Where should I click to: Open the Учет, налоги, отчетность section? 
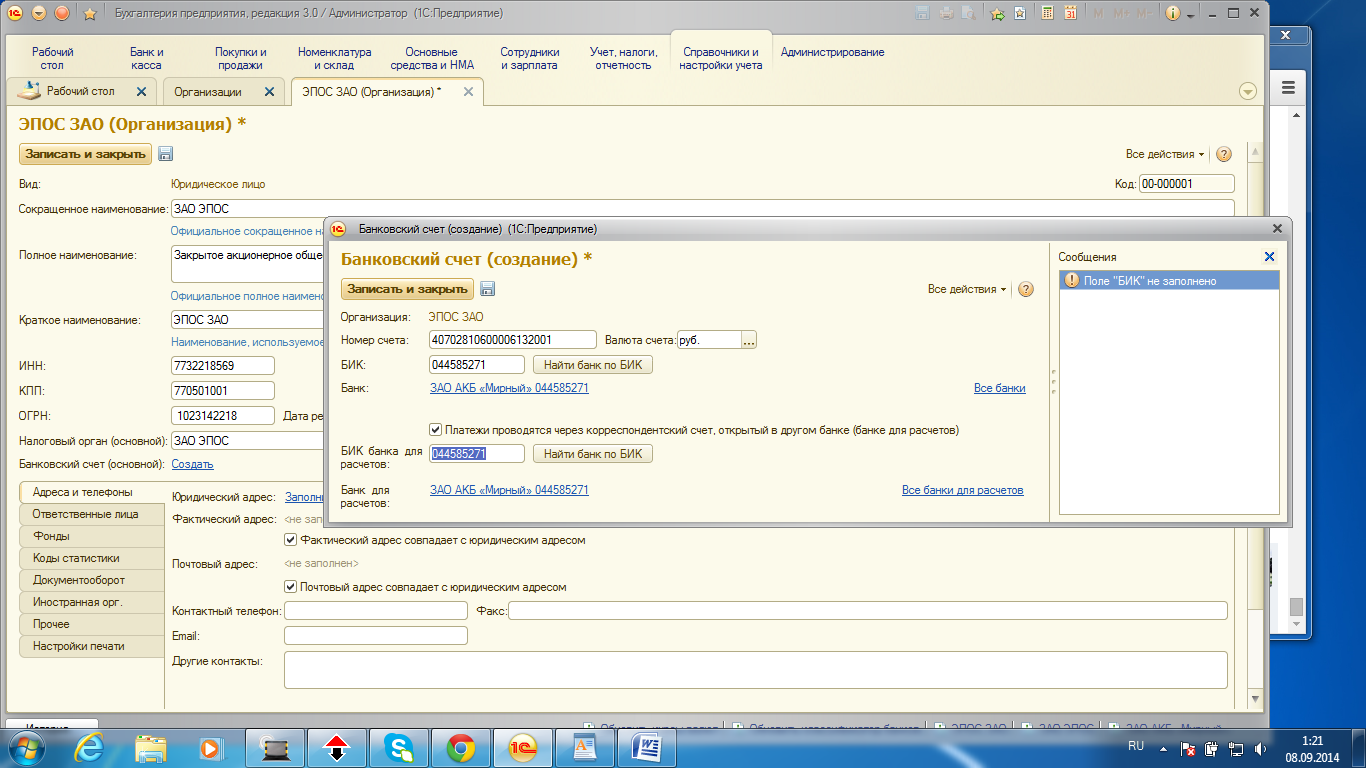(623, 58)
